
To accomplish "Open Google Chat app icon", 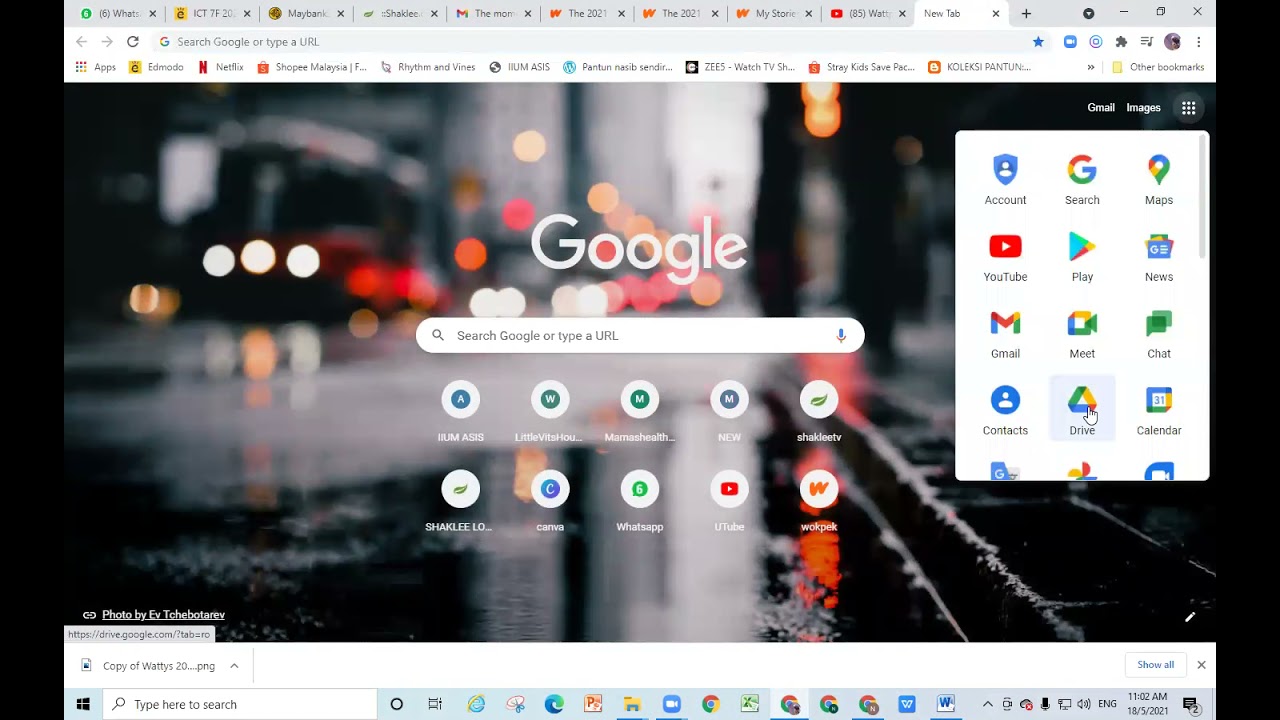I will pyautogui.click(x=1159, y=334).
